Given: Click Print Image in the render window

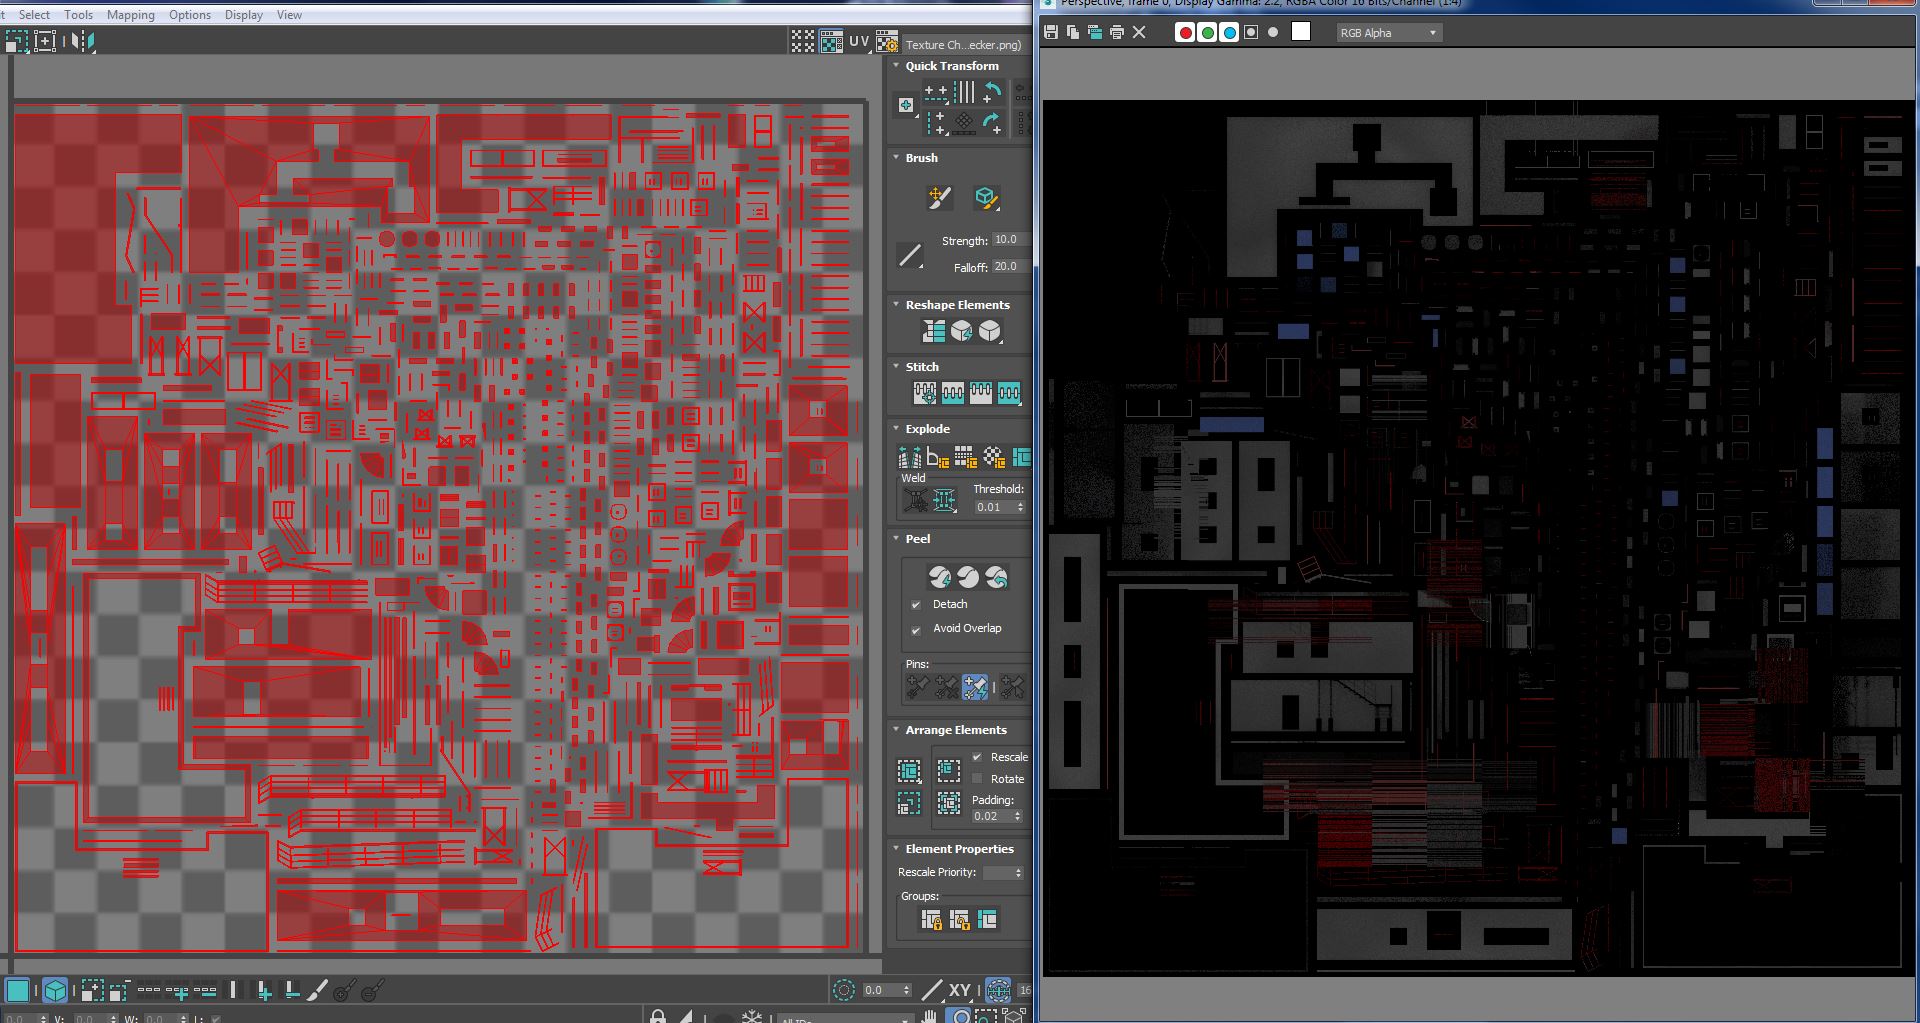Looking at the screenshot, I should (1117, 32).
